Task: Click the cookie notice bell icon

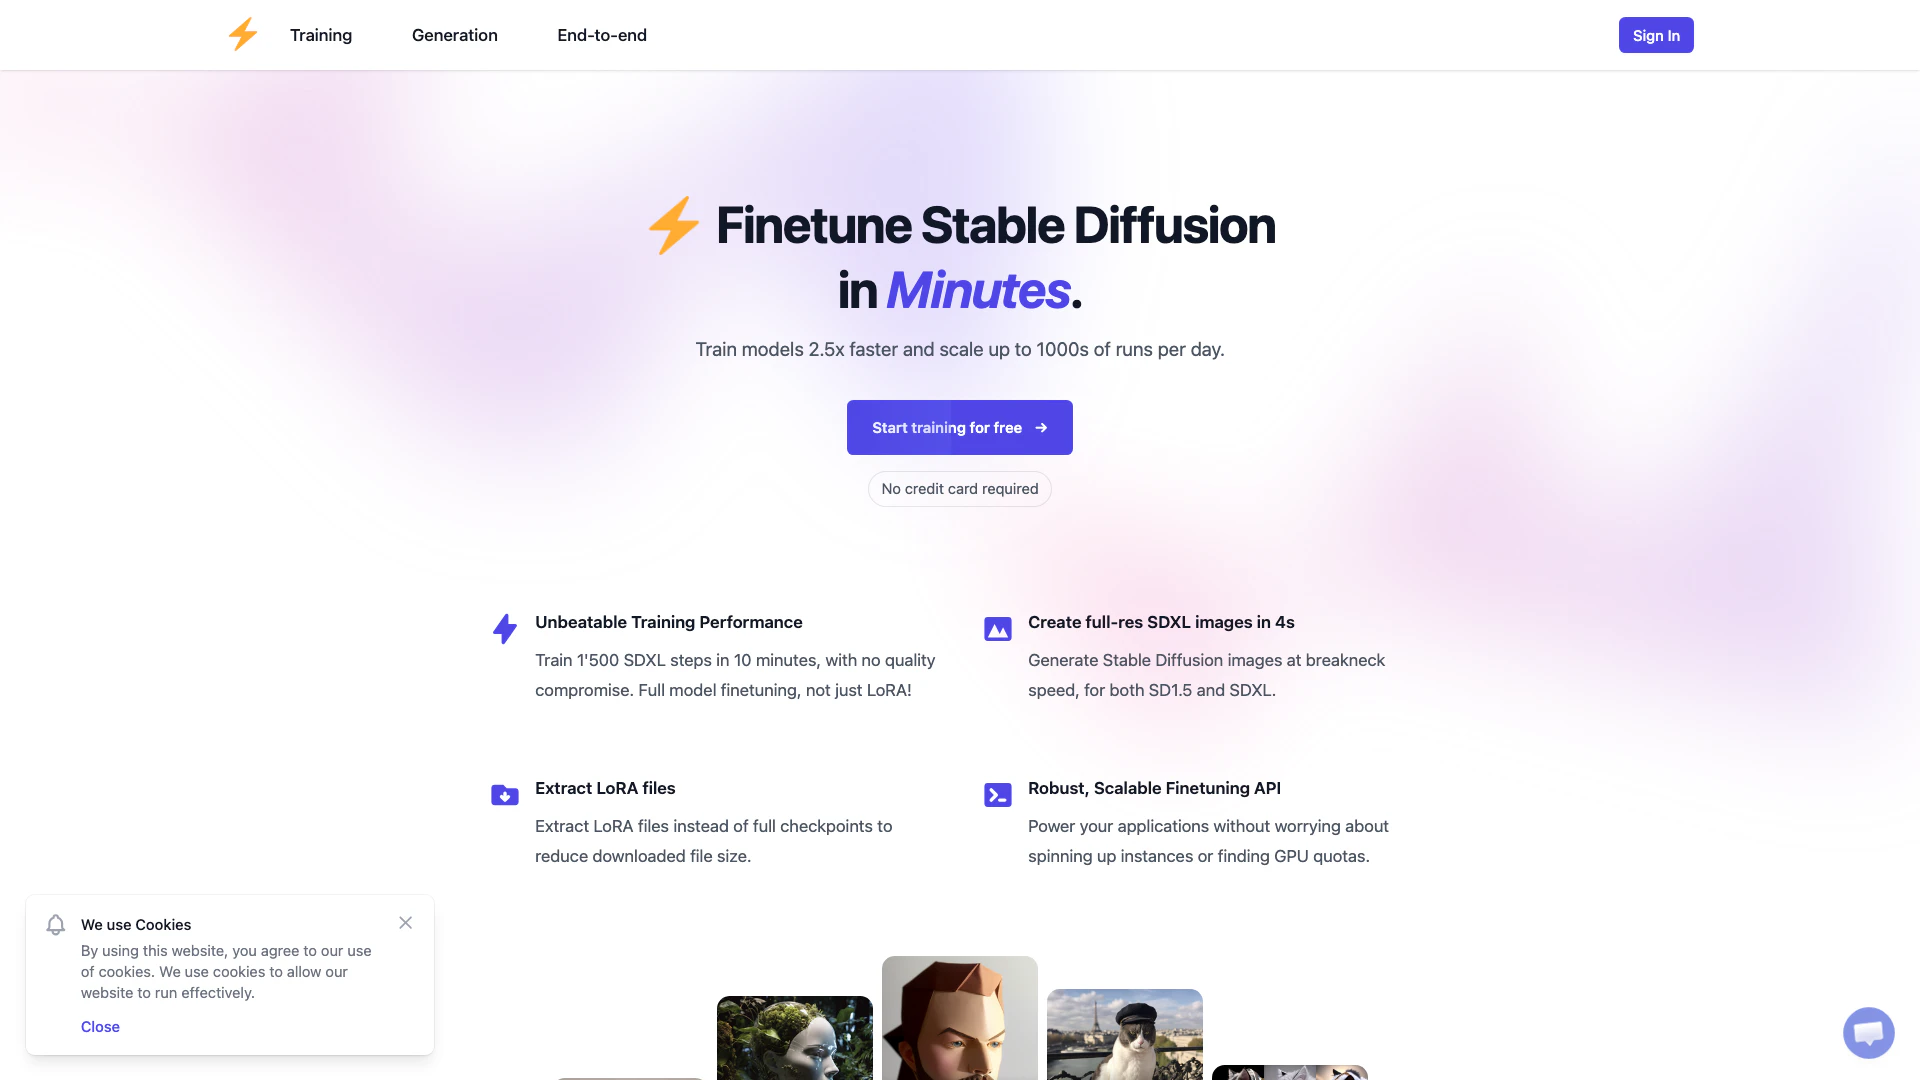Action: pyautogui.click(x=56, y=925)
